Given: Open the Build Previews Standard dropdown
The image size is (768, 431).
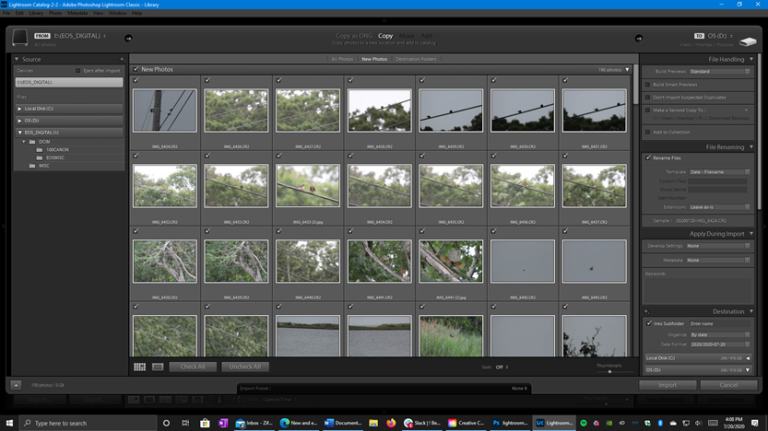Looking at the screenshot, I should pyautogui.click(x=720, y=72).
